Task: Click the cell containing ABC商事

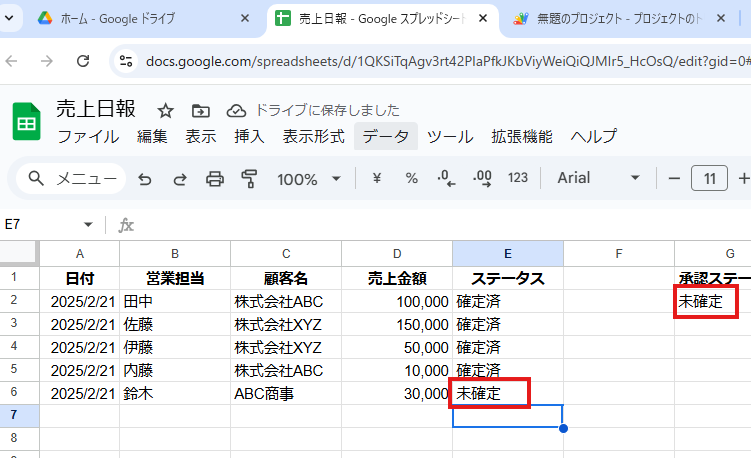Action: [x=286, y=393]
